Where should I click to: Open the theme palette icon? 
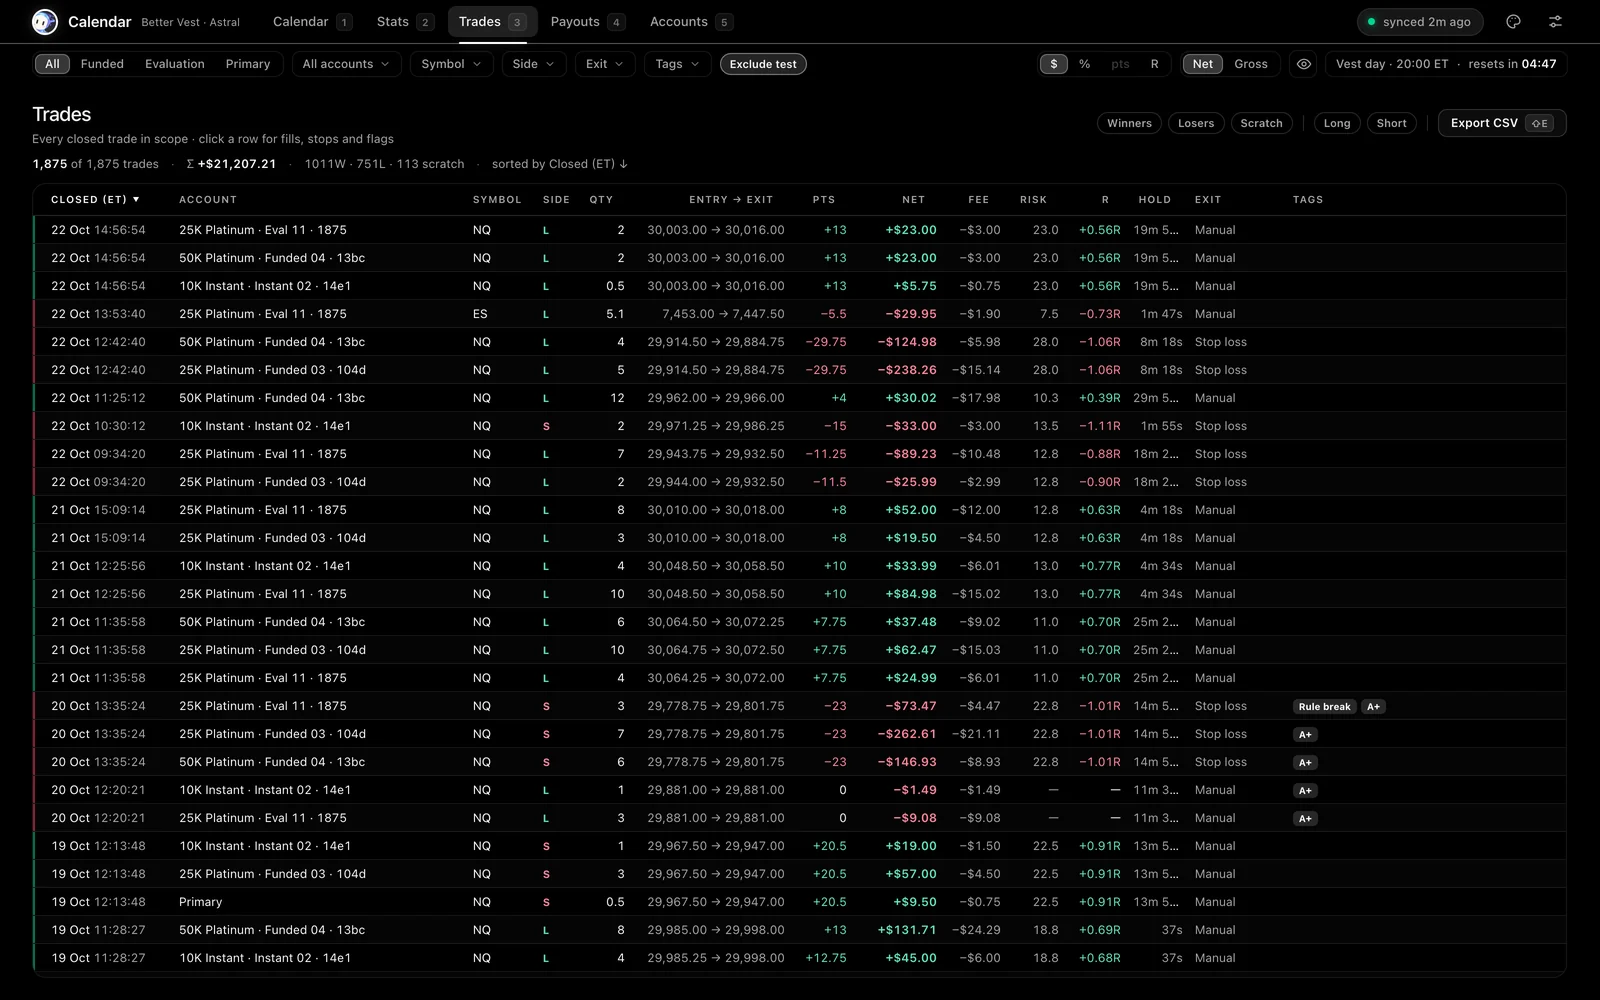tap(1513, 21)
